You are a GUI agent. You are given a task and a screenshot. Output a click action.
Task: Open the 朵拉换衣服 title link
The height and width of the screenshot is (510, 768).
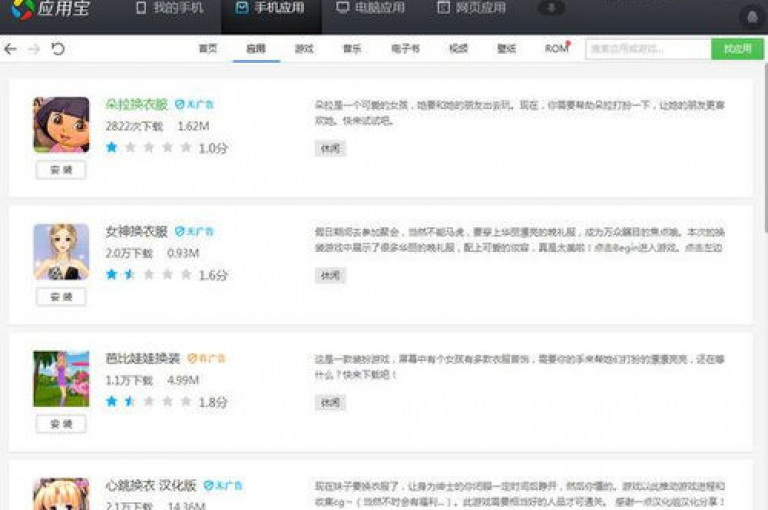click(137, 104)
